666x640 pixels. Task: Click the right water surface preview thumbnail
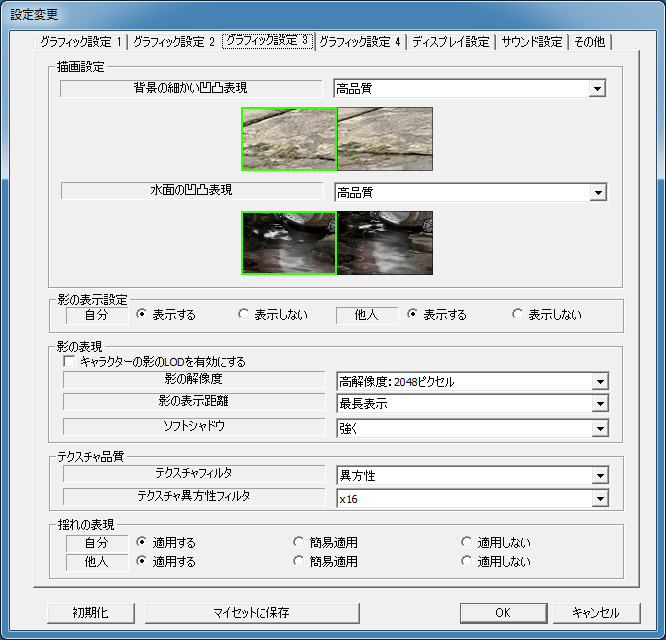coord(385,242)
